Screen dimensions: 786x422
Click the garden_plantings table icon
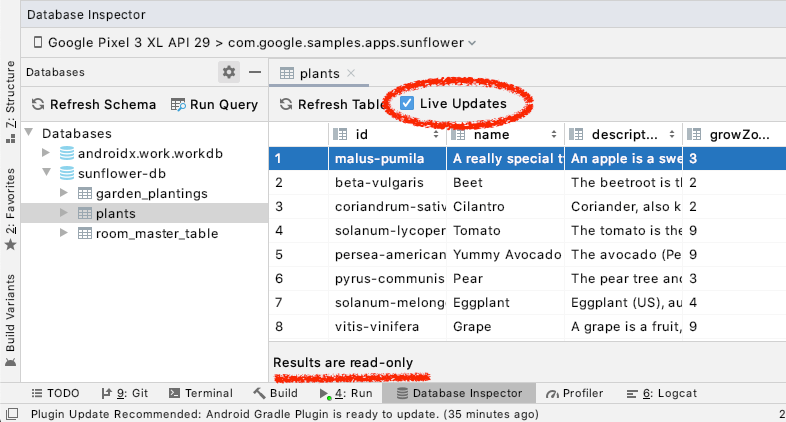tap(85, 193)
